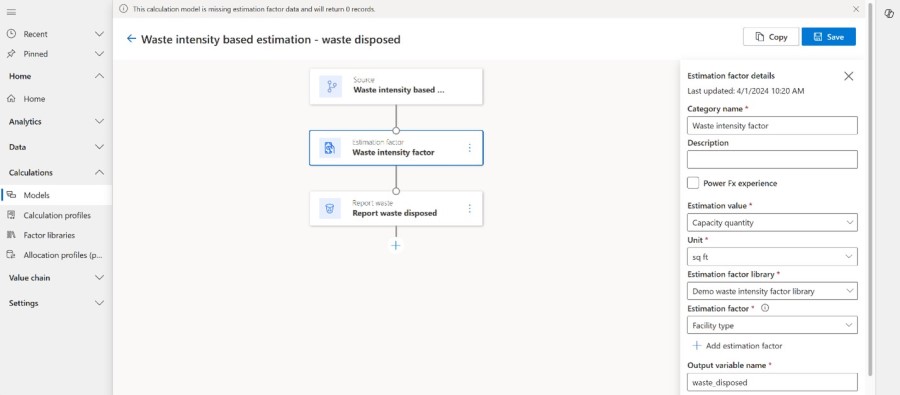Open the Estimation value dropdown

click(x=772, y=223)
